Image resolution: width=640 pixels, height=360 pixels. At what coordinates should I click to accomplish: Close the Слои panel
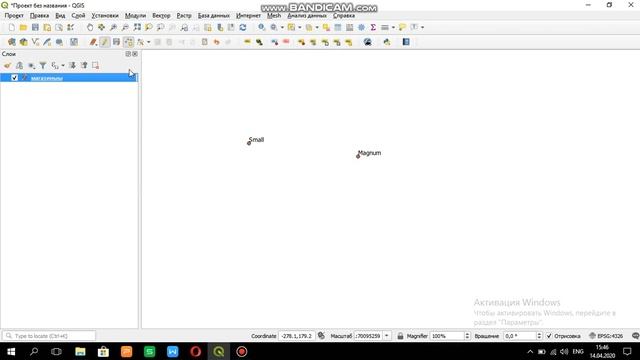(135, 54)
